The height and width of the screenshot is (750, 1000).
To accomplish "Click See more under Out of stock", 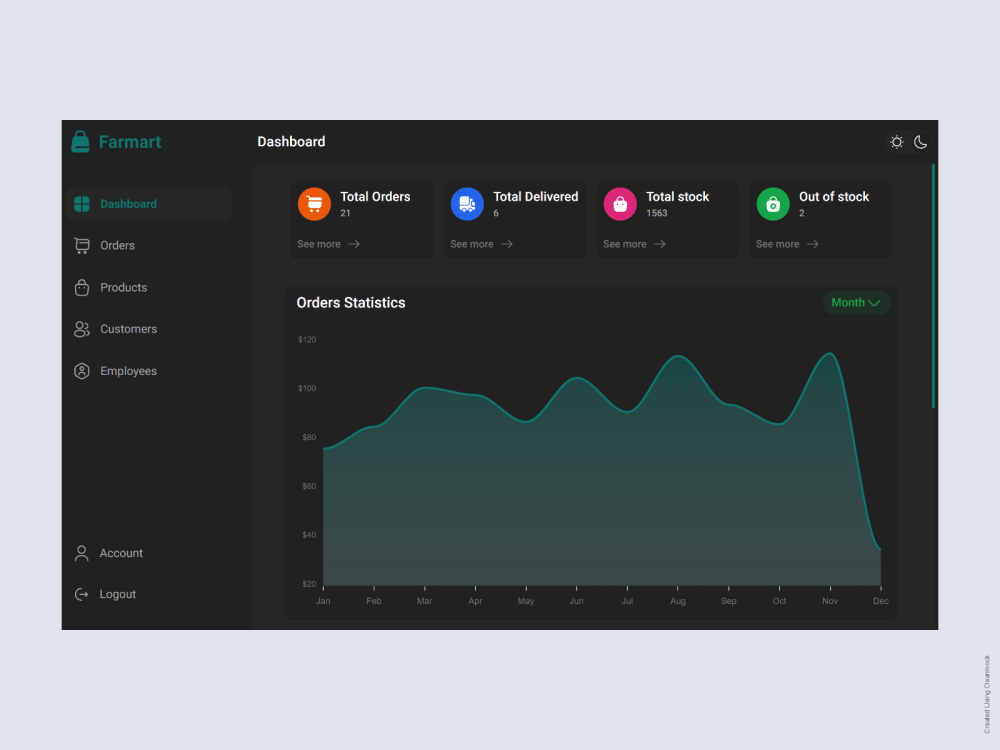I will click(777, 244).
